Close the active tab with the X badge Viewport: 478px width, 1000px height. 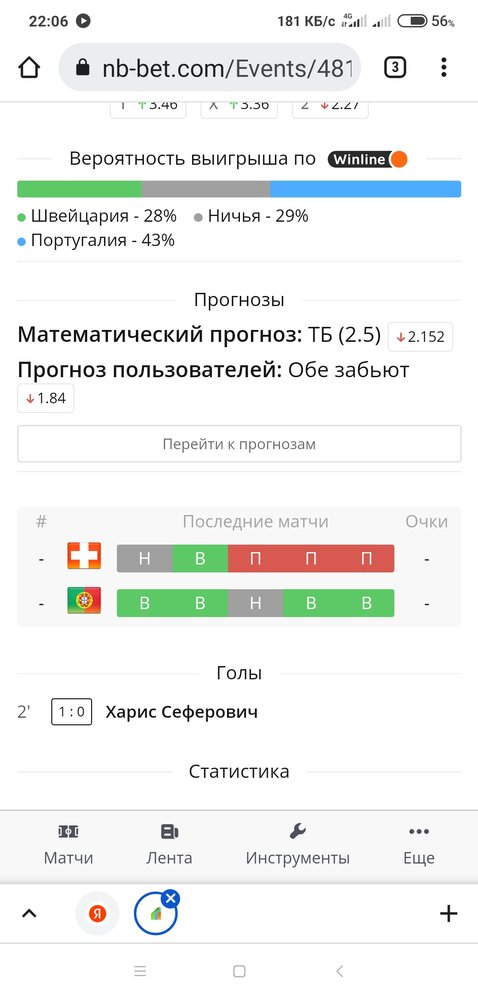click(x=170, y=899)
